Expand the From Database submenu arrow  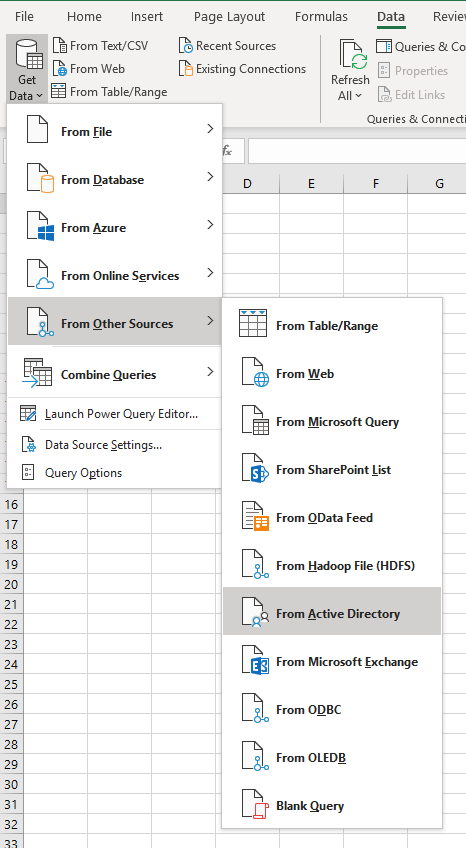click(210, 177)
